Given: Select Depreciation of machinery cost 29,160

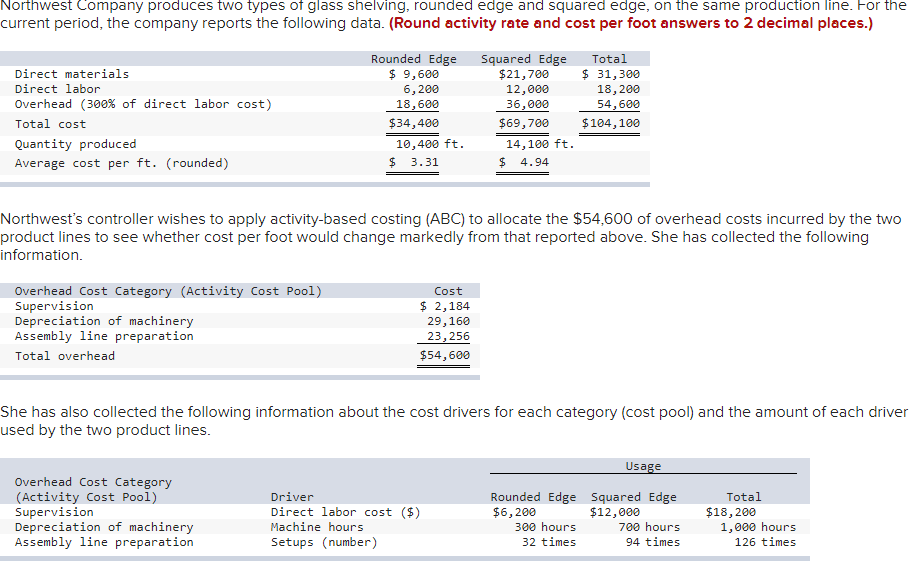Looking at the screenshot, I should coord(448,321).
